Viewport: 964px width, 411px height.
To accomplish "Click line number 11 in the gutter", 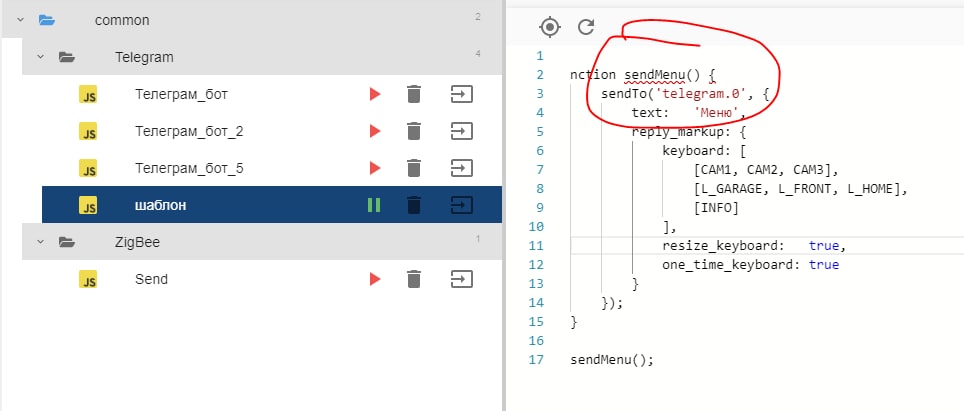I will [536, 246].
